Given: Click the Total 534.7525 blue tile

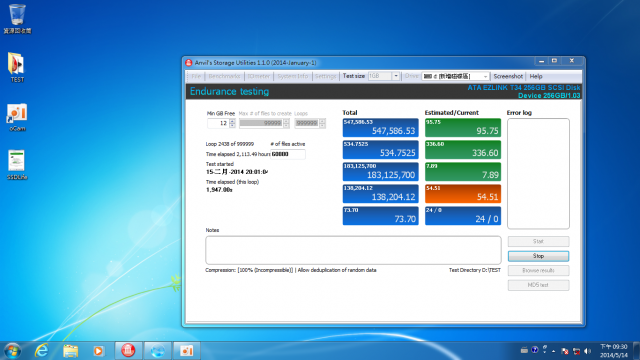Looking at the screenshot, I should tap(380, 150).
